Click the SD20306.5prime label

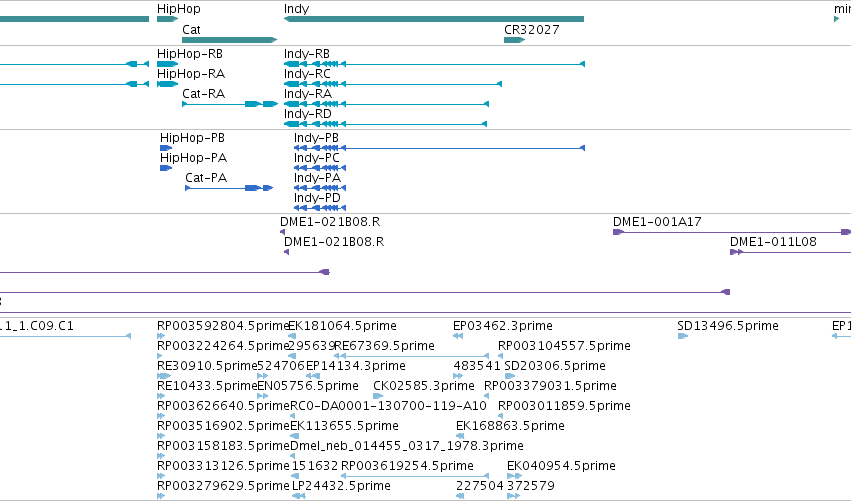pyautogui.click(x=555, y=366)
